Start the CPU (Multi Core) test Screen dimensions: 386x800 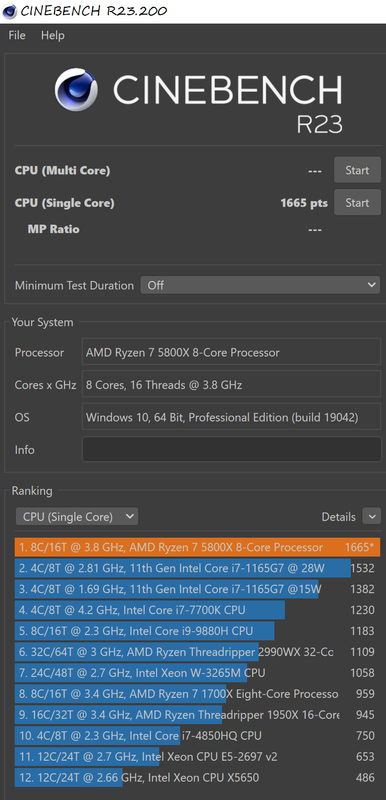(357, 170)
